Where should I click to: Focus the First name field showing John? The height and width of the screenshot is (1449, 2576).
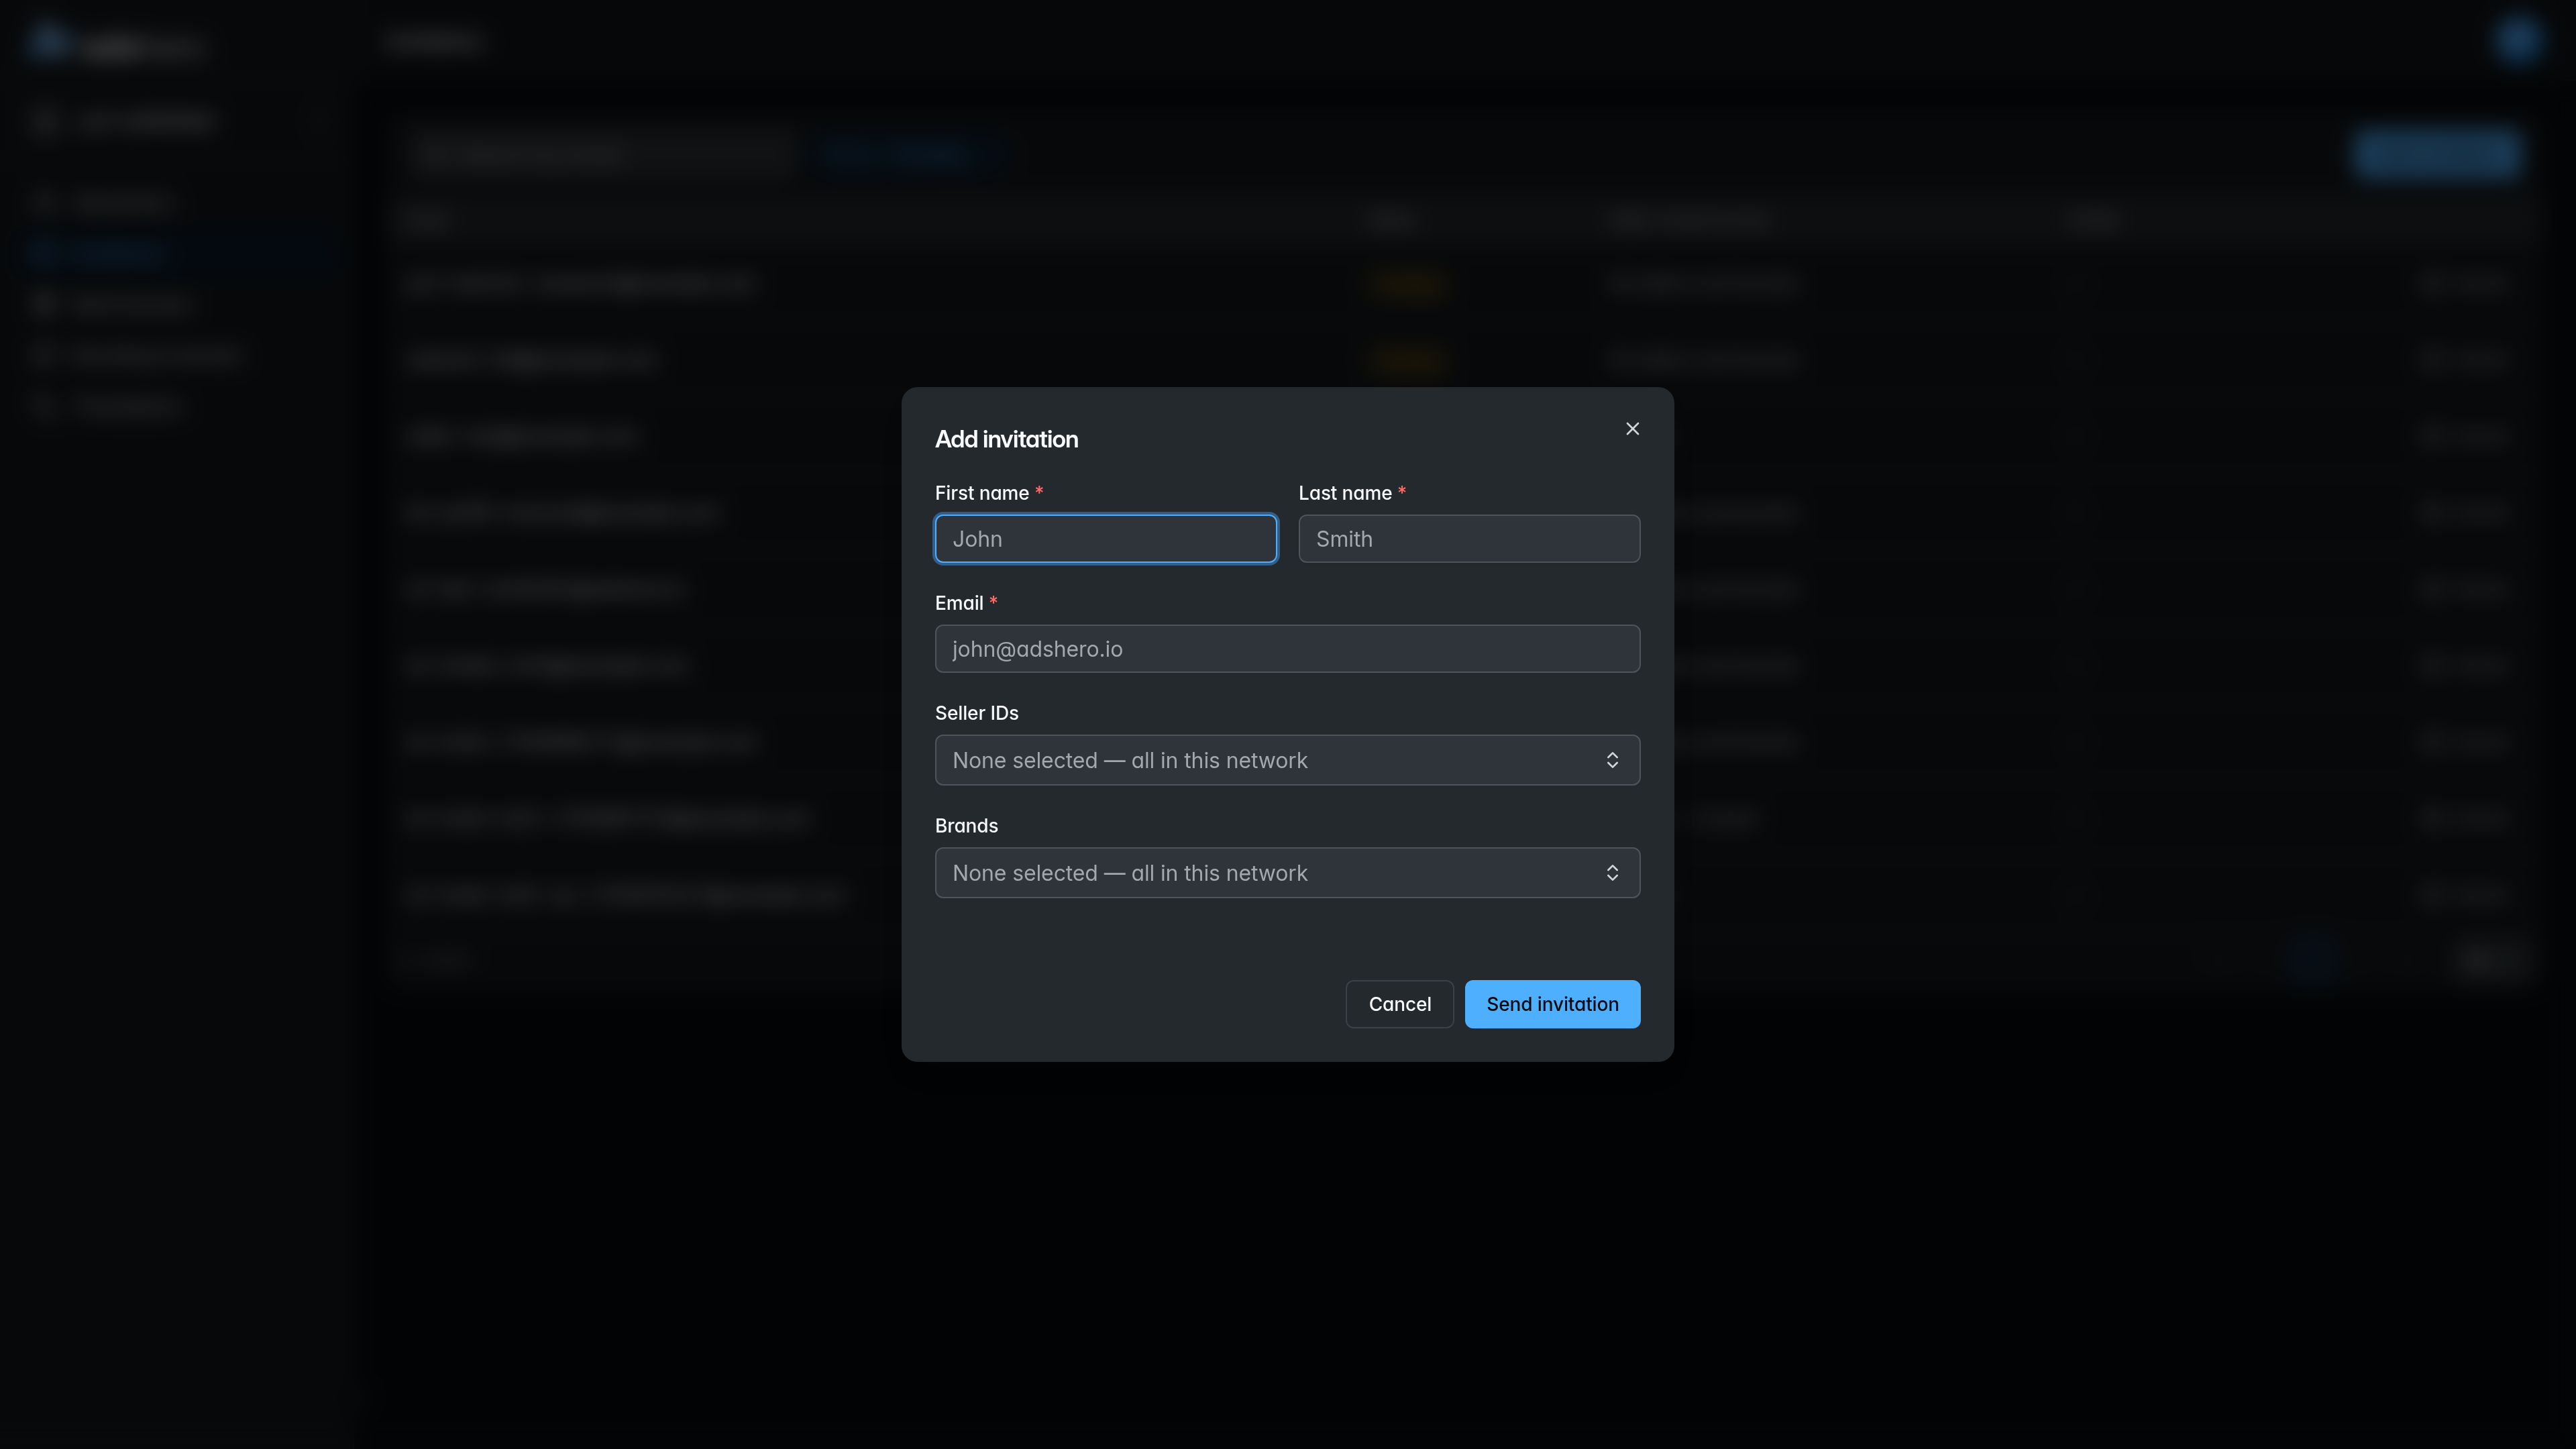tap(1106, 539)
